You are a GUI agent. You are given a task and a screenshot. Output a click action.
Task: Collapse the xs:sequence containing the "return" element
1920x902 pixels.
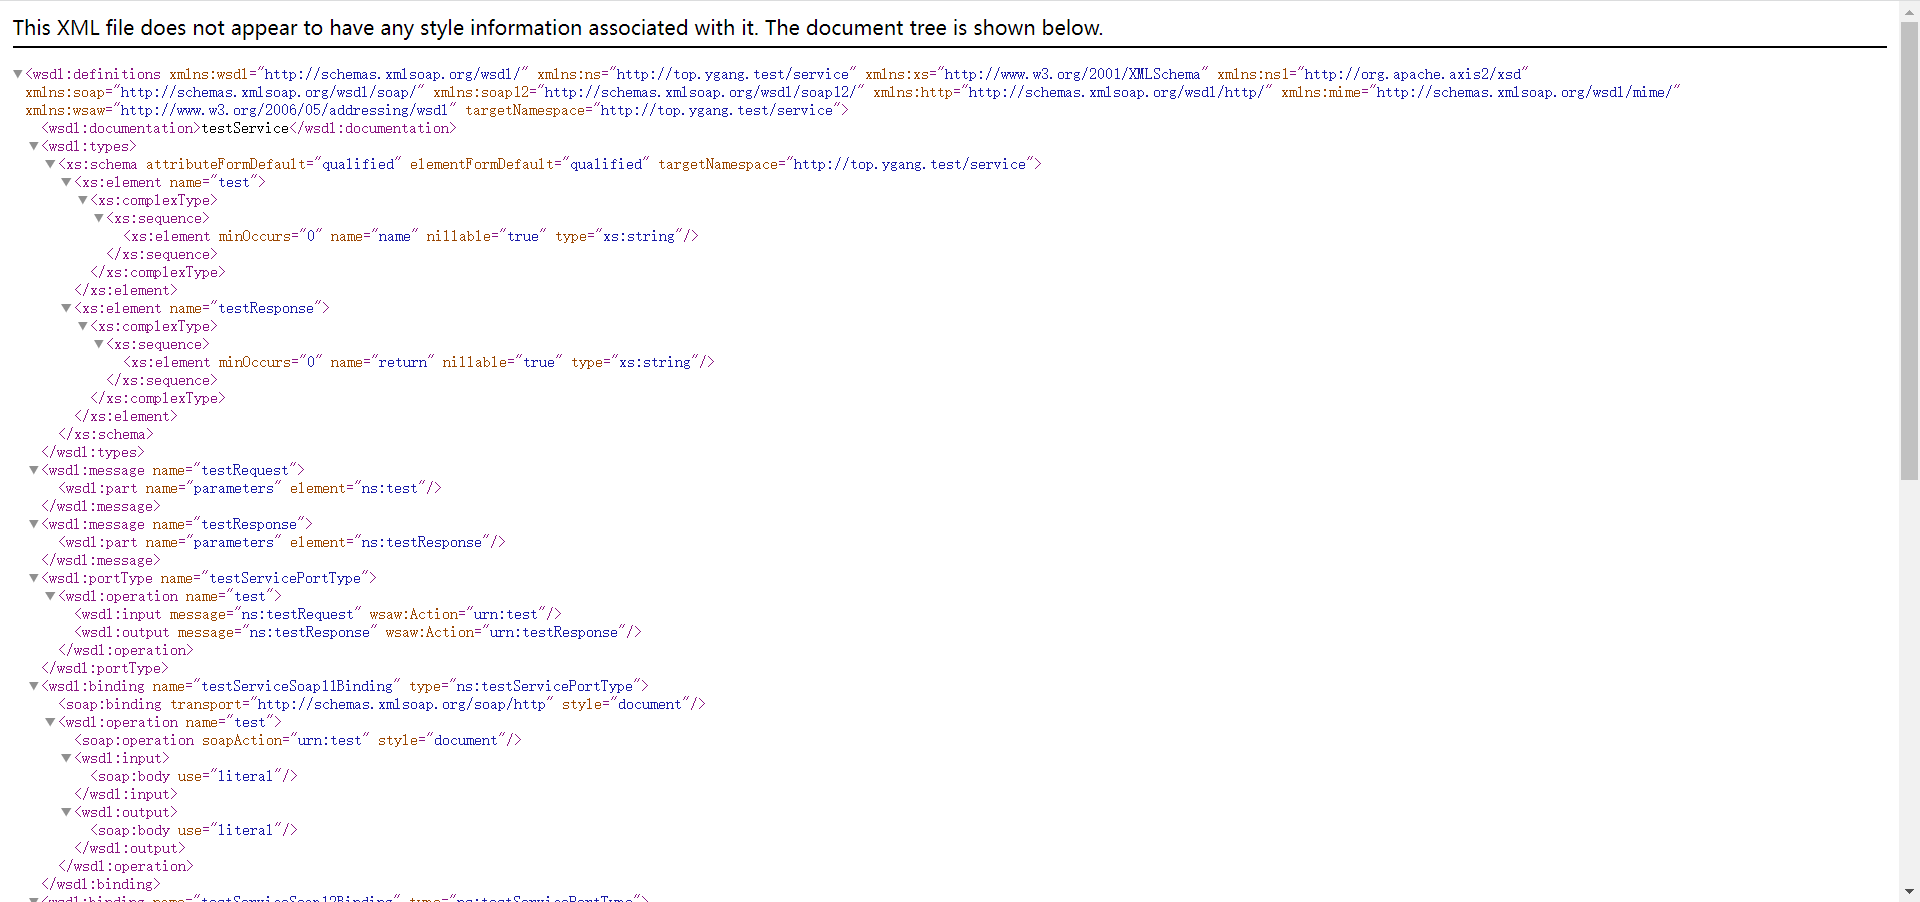click(x=99, y=344)
